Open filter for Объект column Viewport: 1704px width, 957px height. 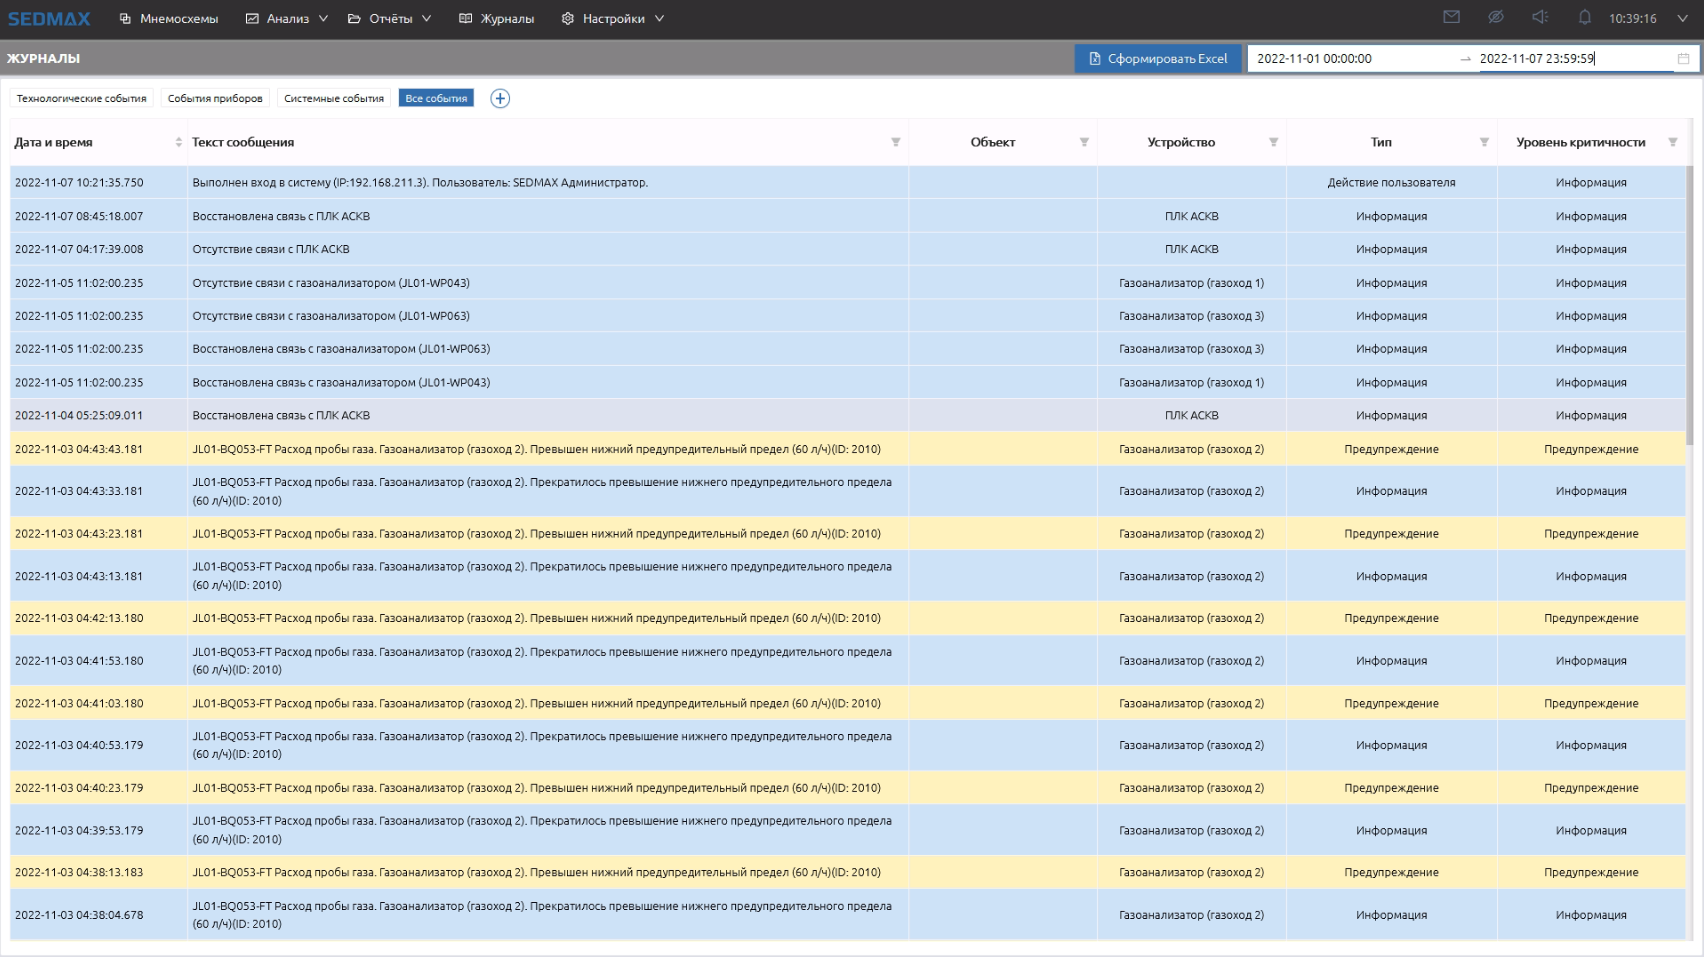coord(1084,142)
